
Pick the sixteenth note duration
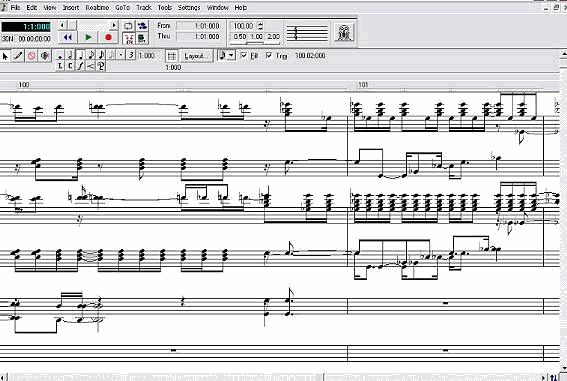(101, 55)
